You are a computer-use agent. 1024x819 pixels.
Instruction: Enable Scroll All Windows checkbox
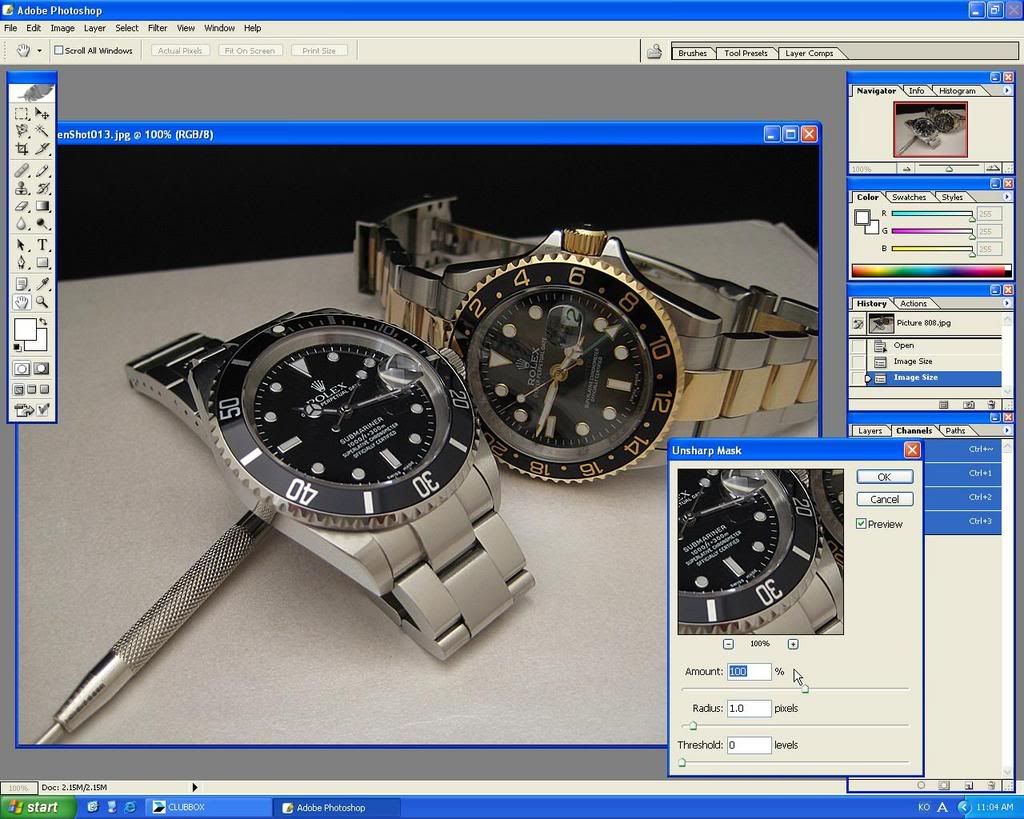click(59, 50)
